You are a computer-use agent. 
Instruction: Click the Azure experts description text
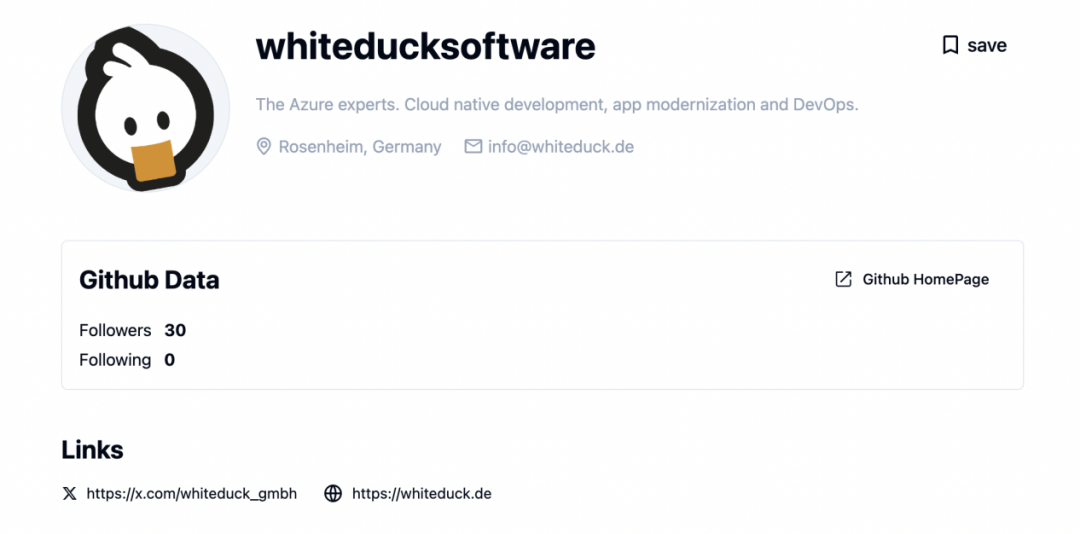pos(557,105)
